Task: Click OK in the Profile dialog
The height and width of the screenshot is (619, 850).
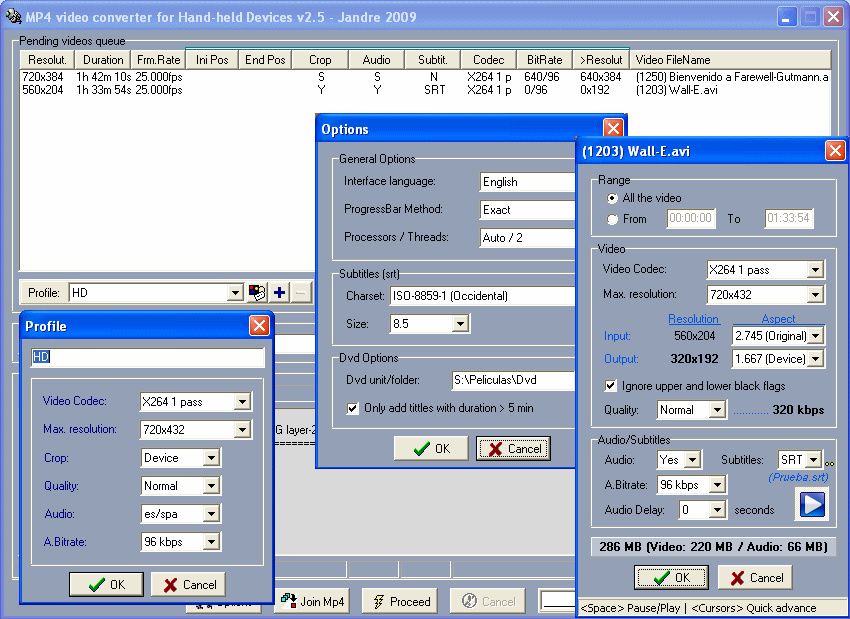Action: pyautogui.click(x=106, y=584)
